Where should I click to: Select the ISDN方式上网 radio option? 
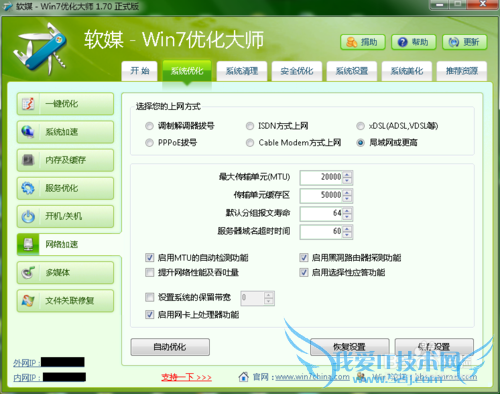pos(250,126)
